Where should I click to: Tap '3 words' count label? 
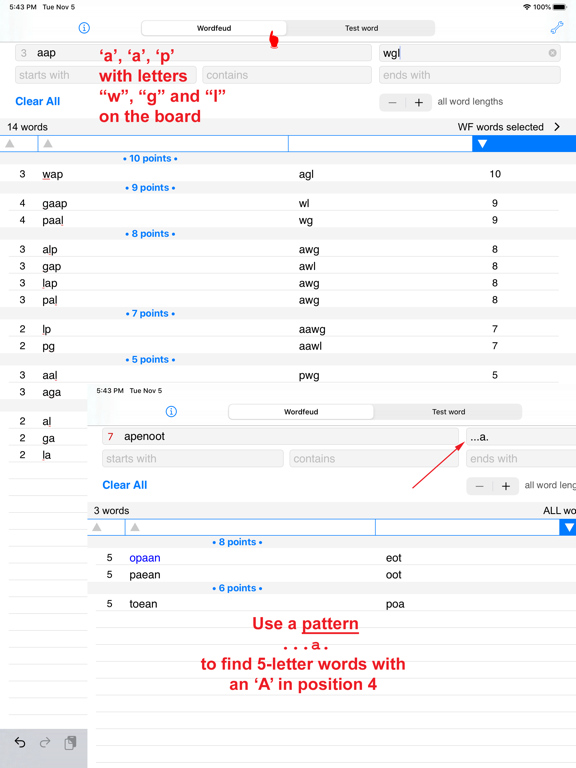click(112, 510)
